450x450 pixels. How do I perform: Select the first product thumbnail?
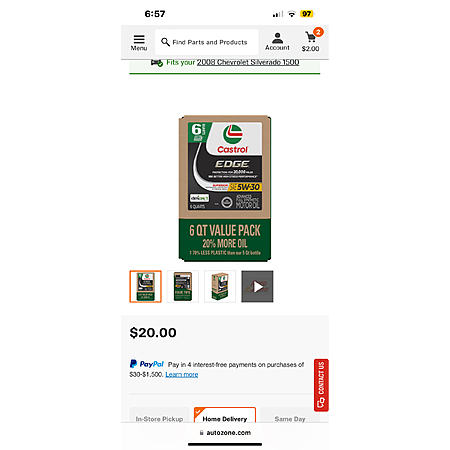145,286
